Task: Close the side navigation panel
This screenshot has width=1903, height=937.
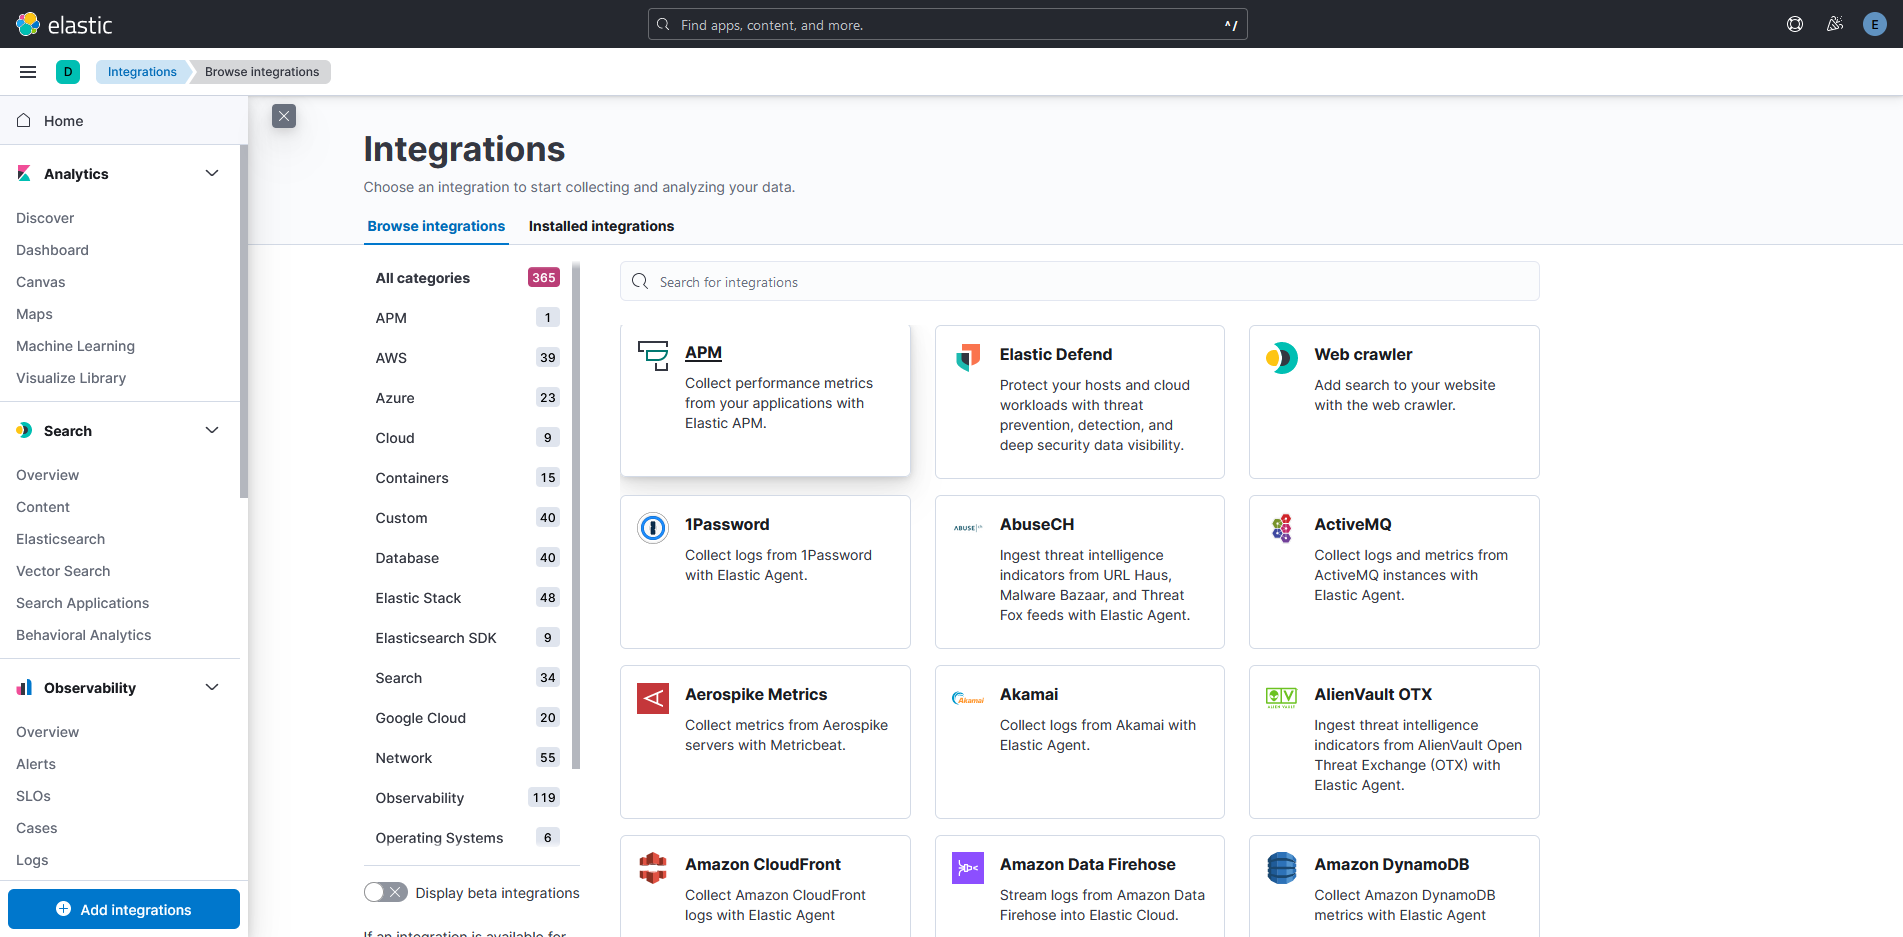Action: [x=284, y=116]
